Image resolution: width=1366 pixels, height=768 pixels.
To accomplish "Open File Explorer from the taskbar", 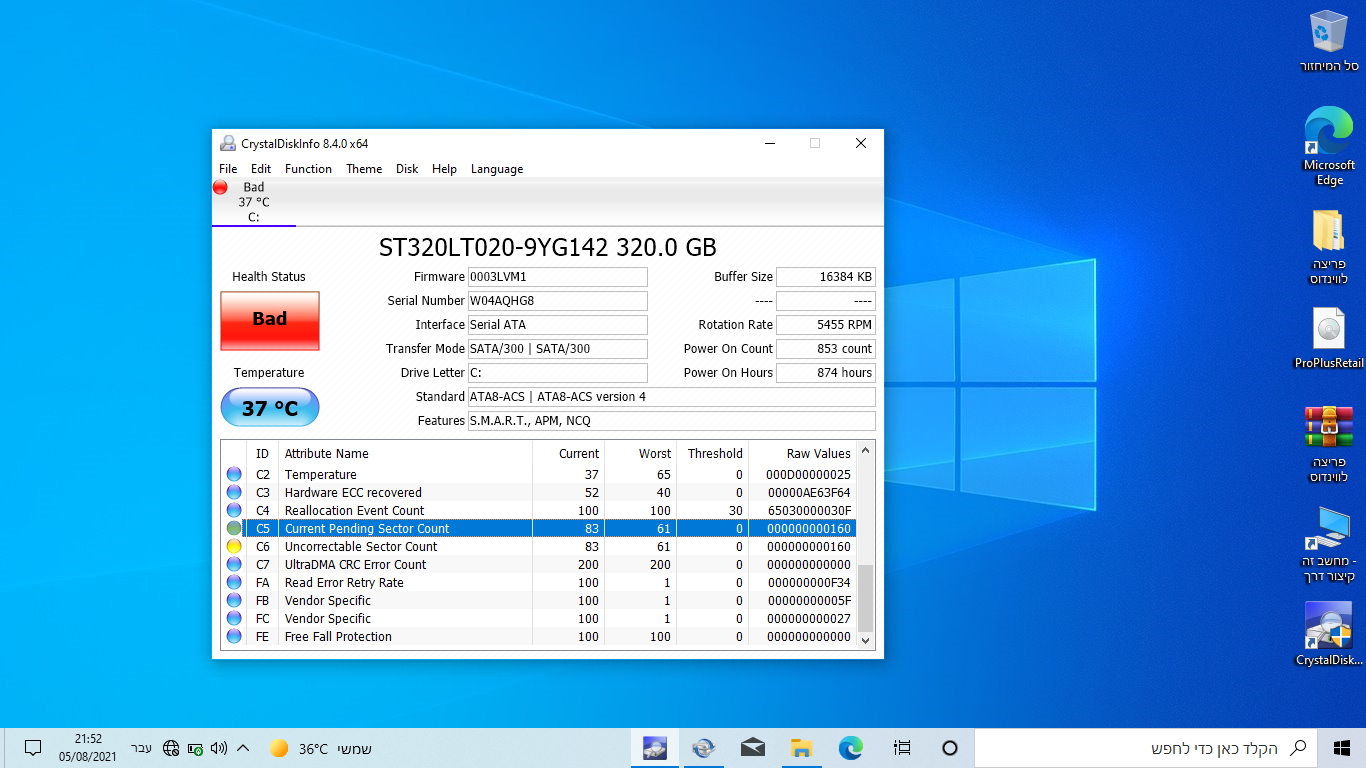I will point(801,747).
